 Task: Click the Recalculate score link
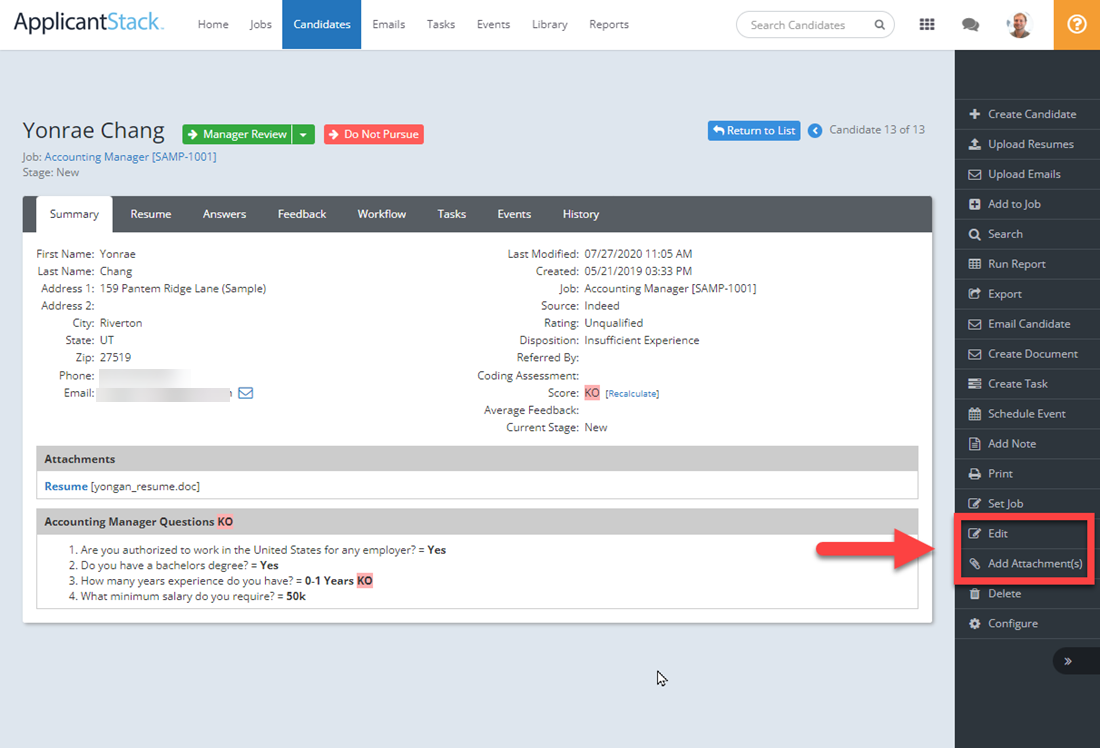632,394
